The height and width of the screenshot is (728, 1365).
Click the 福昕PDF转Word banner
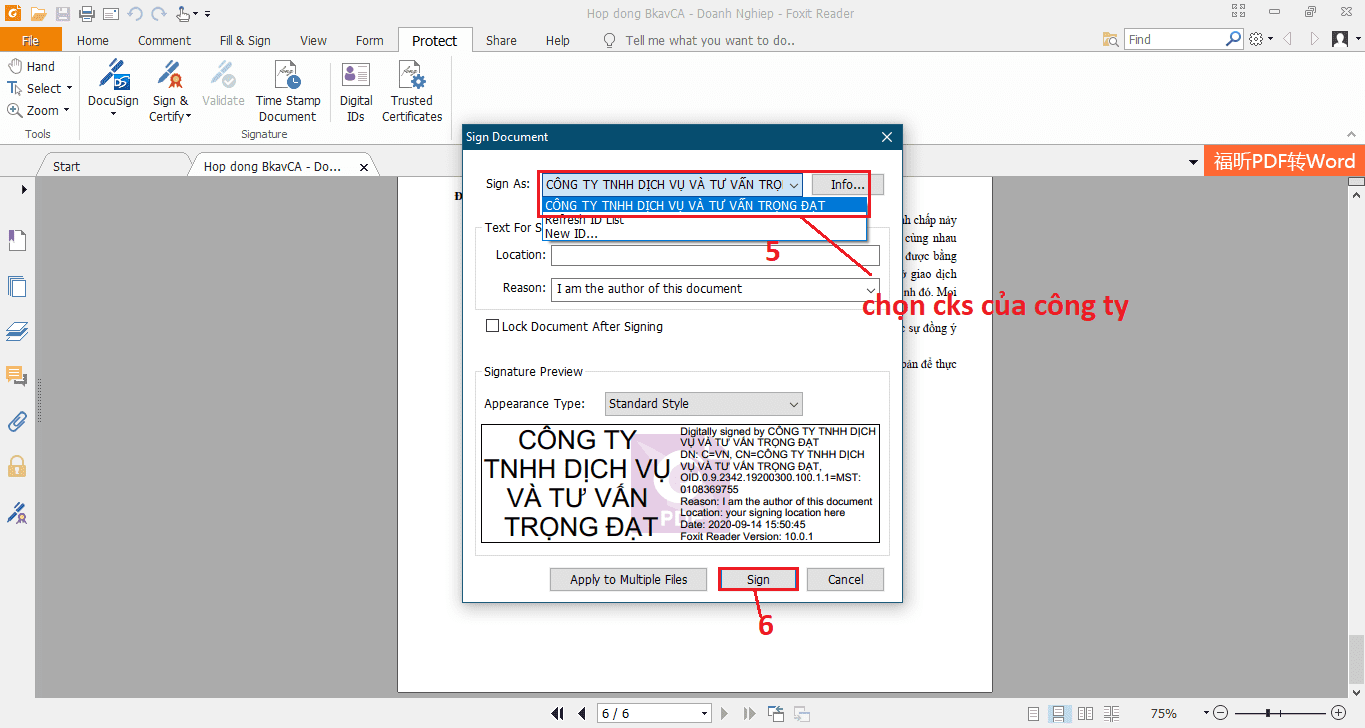click(x=1284, y=161)
